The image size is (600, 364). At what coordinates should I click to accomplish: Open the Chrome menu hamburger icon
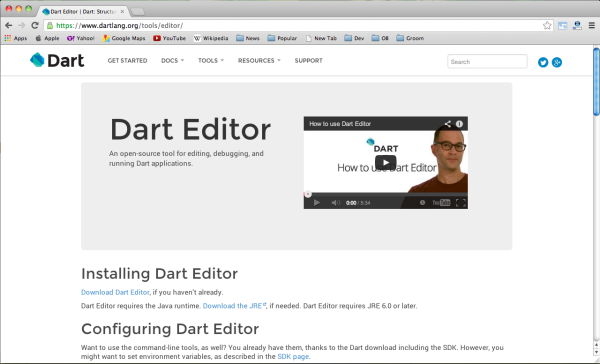click(592, 26)
